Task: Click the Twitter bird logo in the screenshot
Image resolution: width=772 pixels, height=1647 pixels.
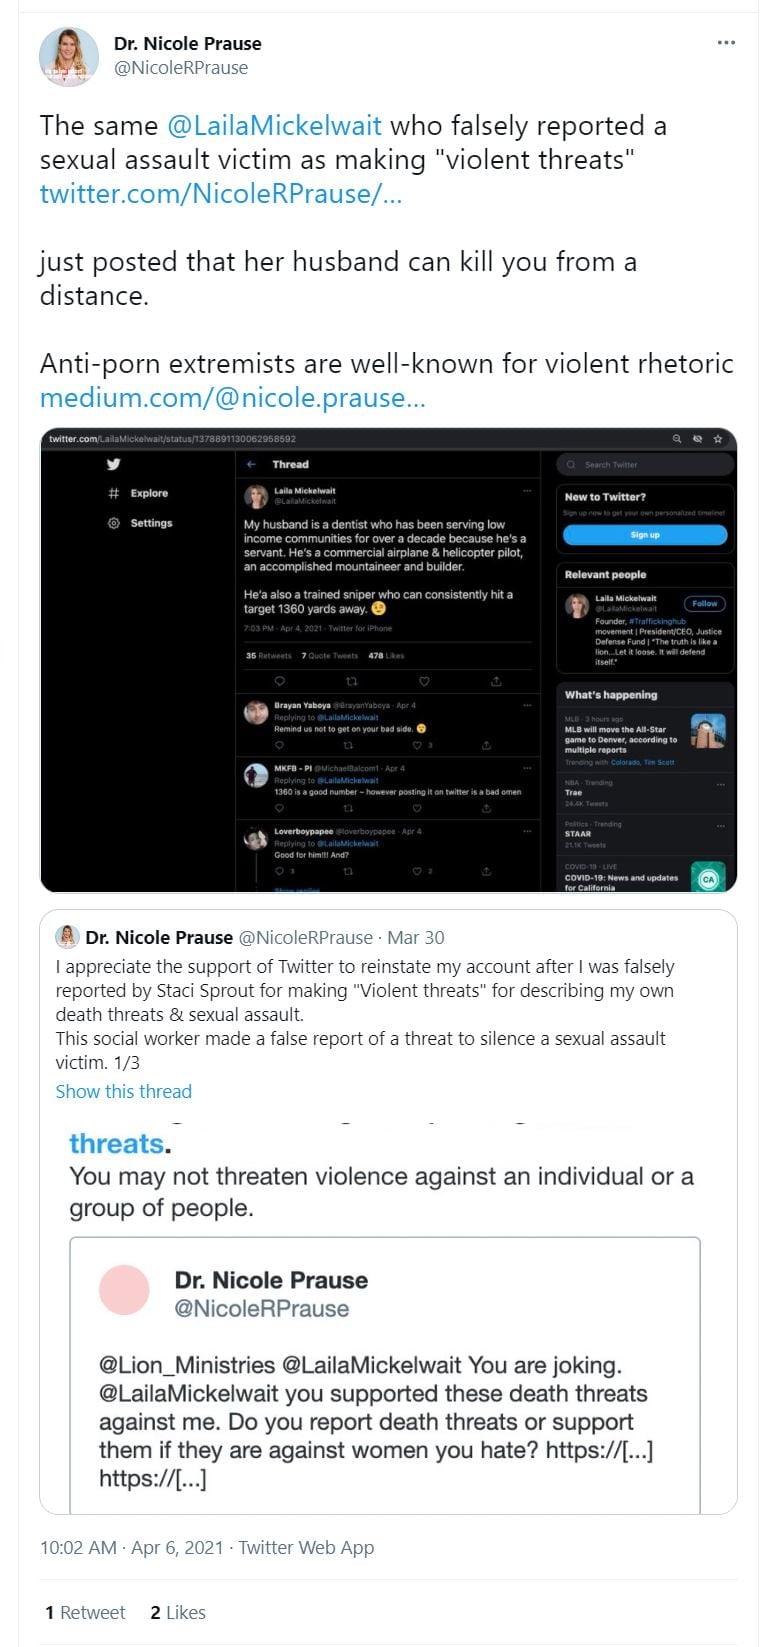Action: click(114, 464)
